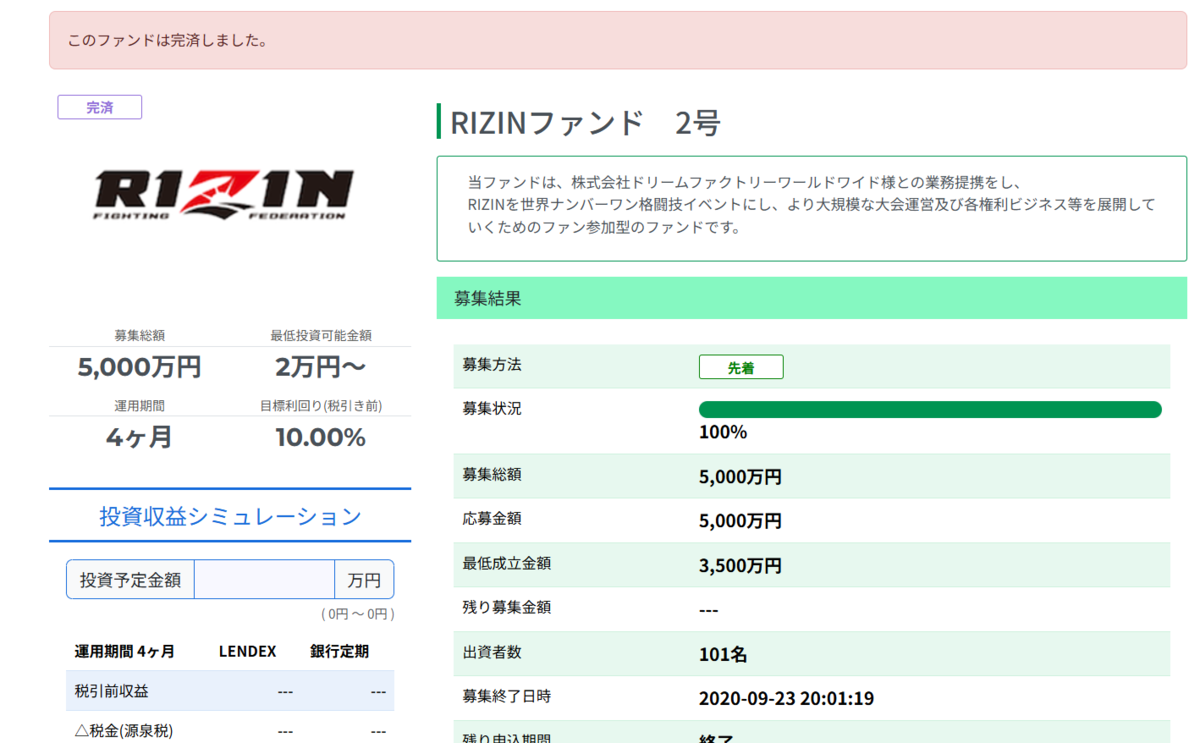This screenshot has width=1200, height=743.
Task: Click the RIZINファンド 2号 title
Action: [x=586, y=122]
